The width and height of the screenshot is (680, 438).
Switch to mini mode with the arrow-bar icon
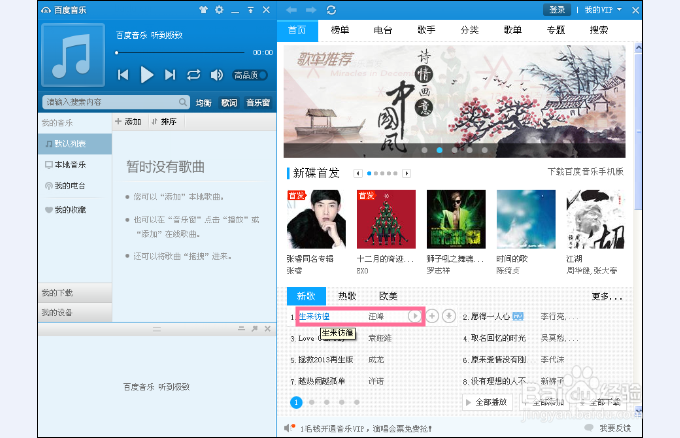click(251, 10)
